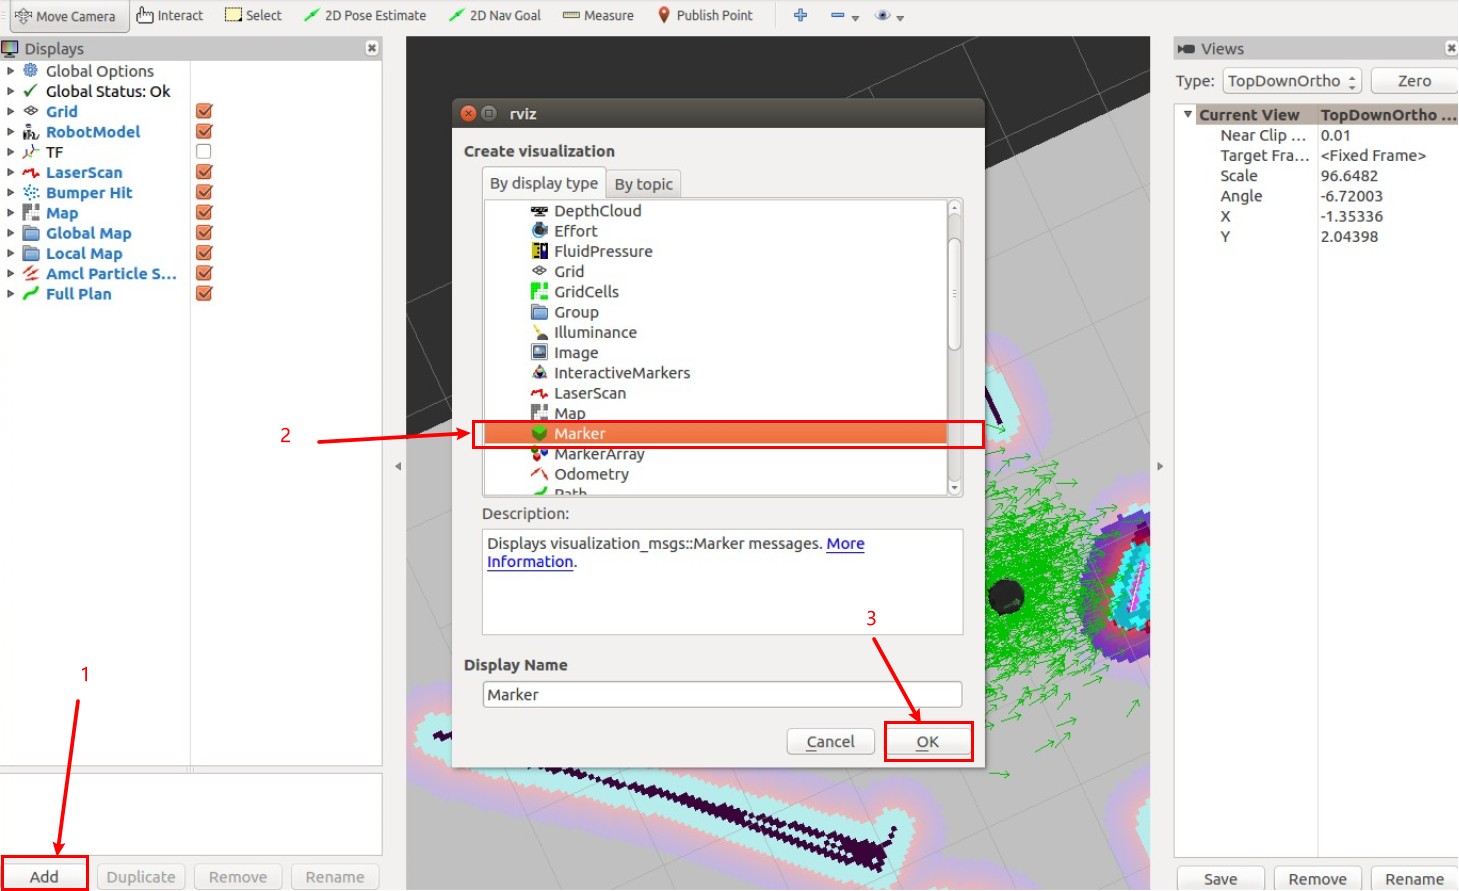Click the Zero button in Views

tap(1414, 81)
